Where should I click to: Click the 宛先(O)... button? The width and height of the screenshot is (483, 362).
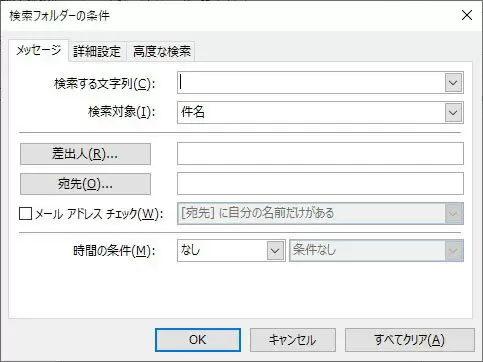pos(85,184)
